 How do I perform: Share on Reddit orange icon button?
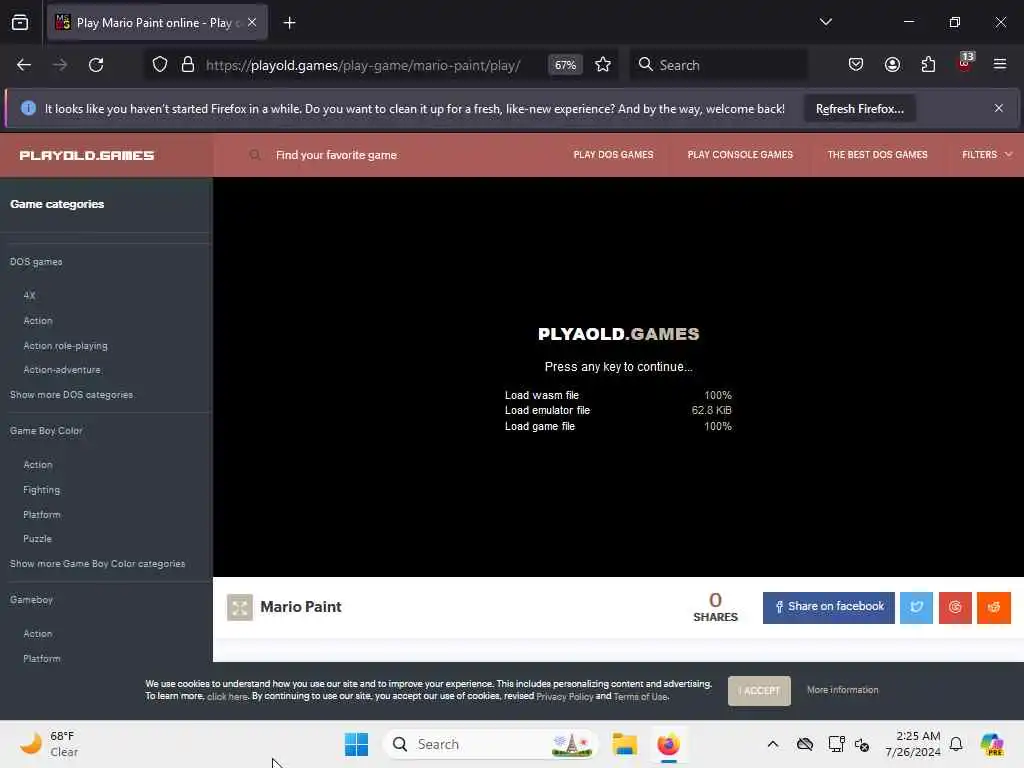993,607
